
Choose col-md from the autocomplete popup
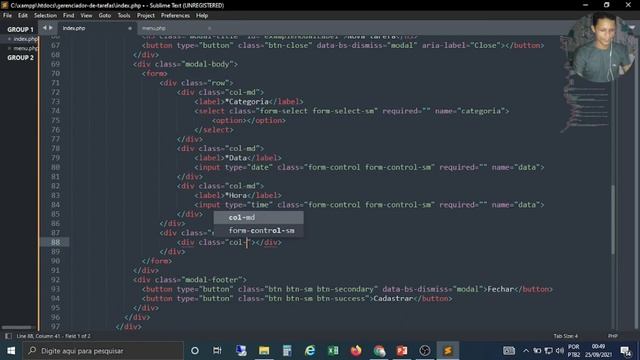(258, 218)
